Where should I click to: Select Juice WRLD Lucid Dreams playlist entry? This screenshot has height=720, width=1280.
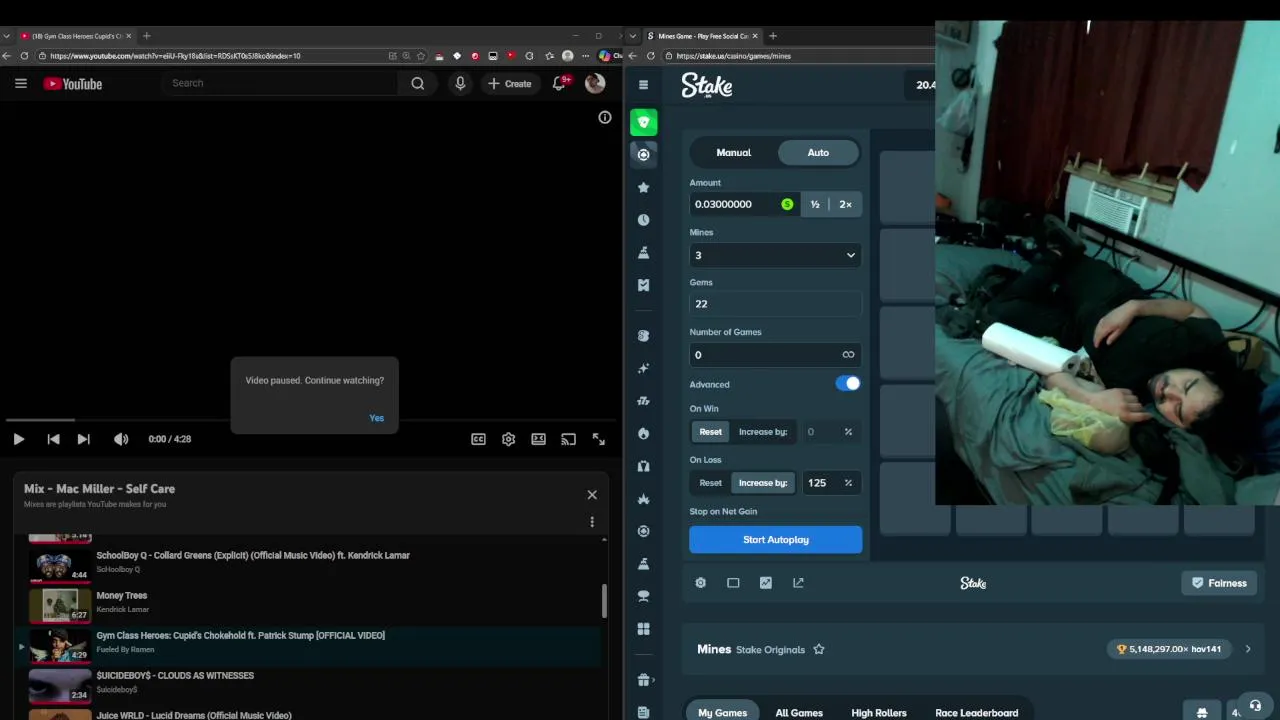pyautogui.click(x=314, y=714)
